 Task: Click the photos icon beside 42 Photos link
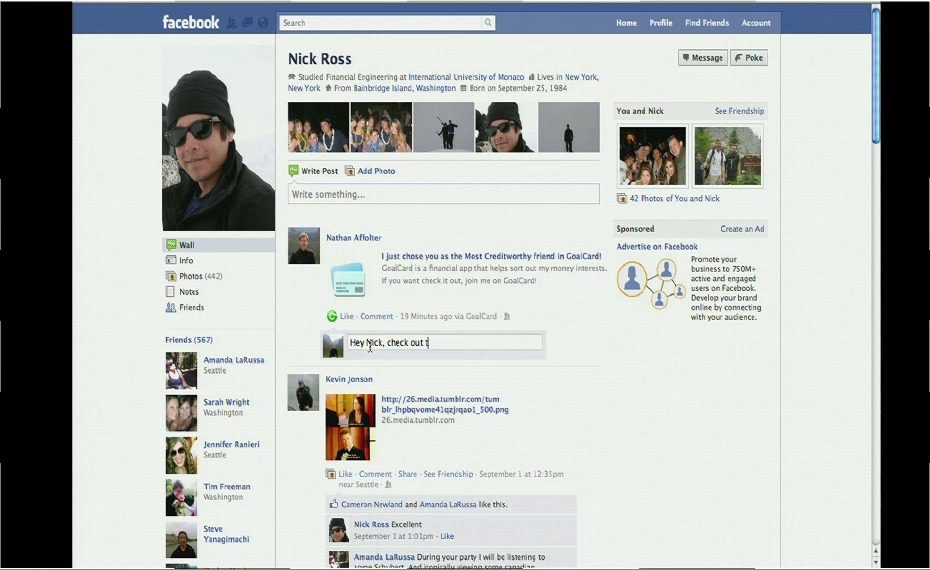pos(622,198)
